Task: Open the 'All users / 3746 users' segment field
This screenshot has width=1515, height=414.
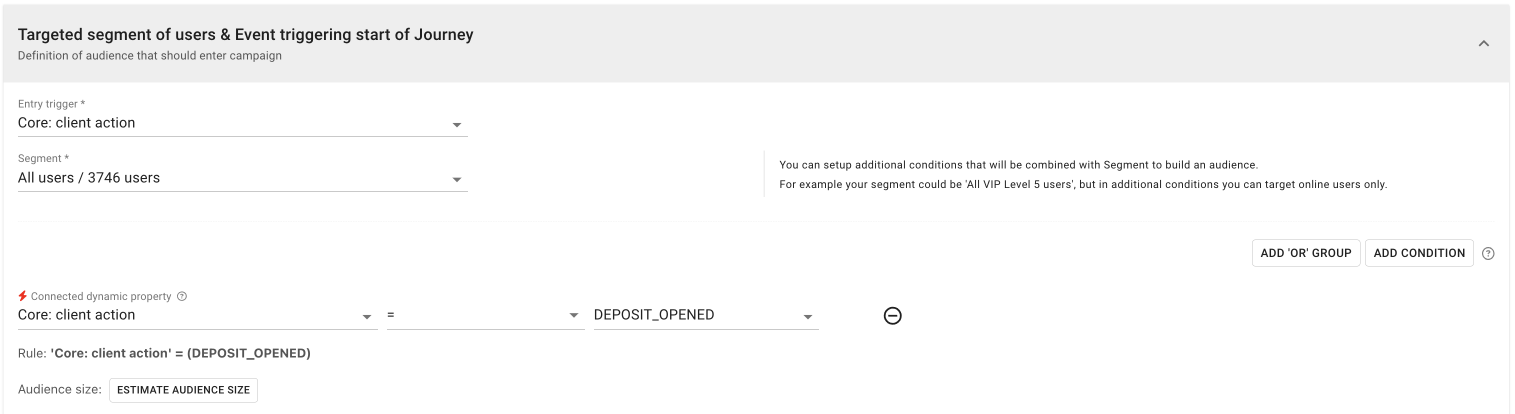Action: coord(230,178)
